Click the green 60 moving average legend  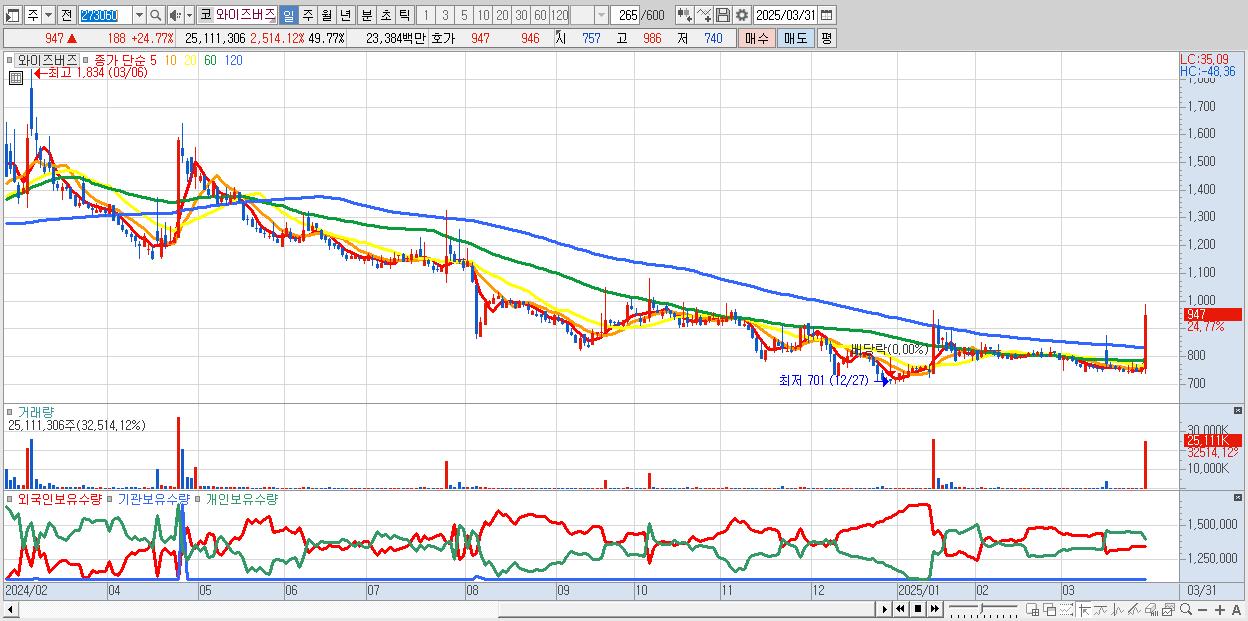(x=210, y=60)
